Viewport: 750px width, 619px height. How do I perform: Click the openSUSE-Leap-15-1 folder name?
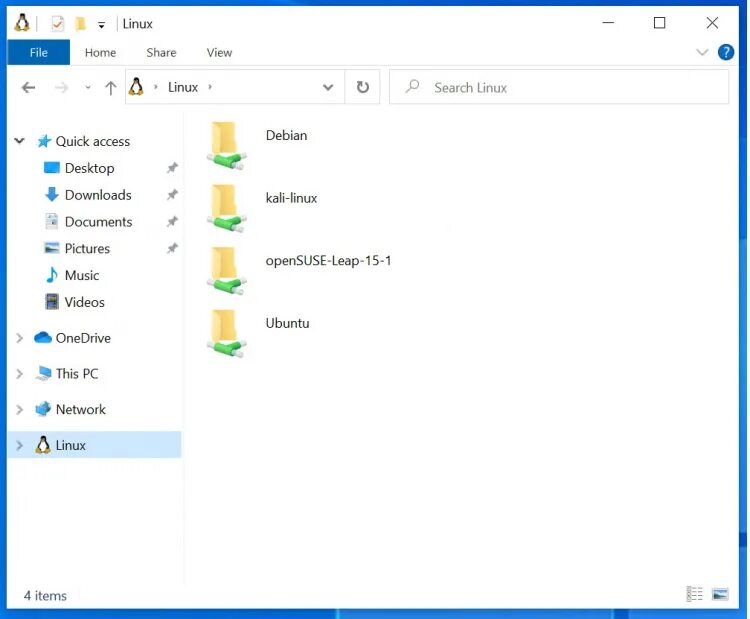coord(329,261)
